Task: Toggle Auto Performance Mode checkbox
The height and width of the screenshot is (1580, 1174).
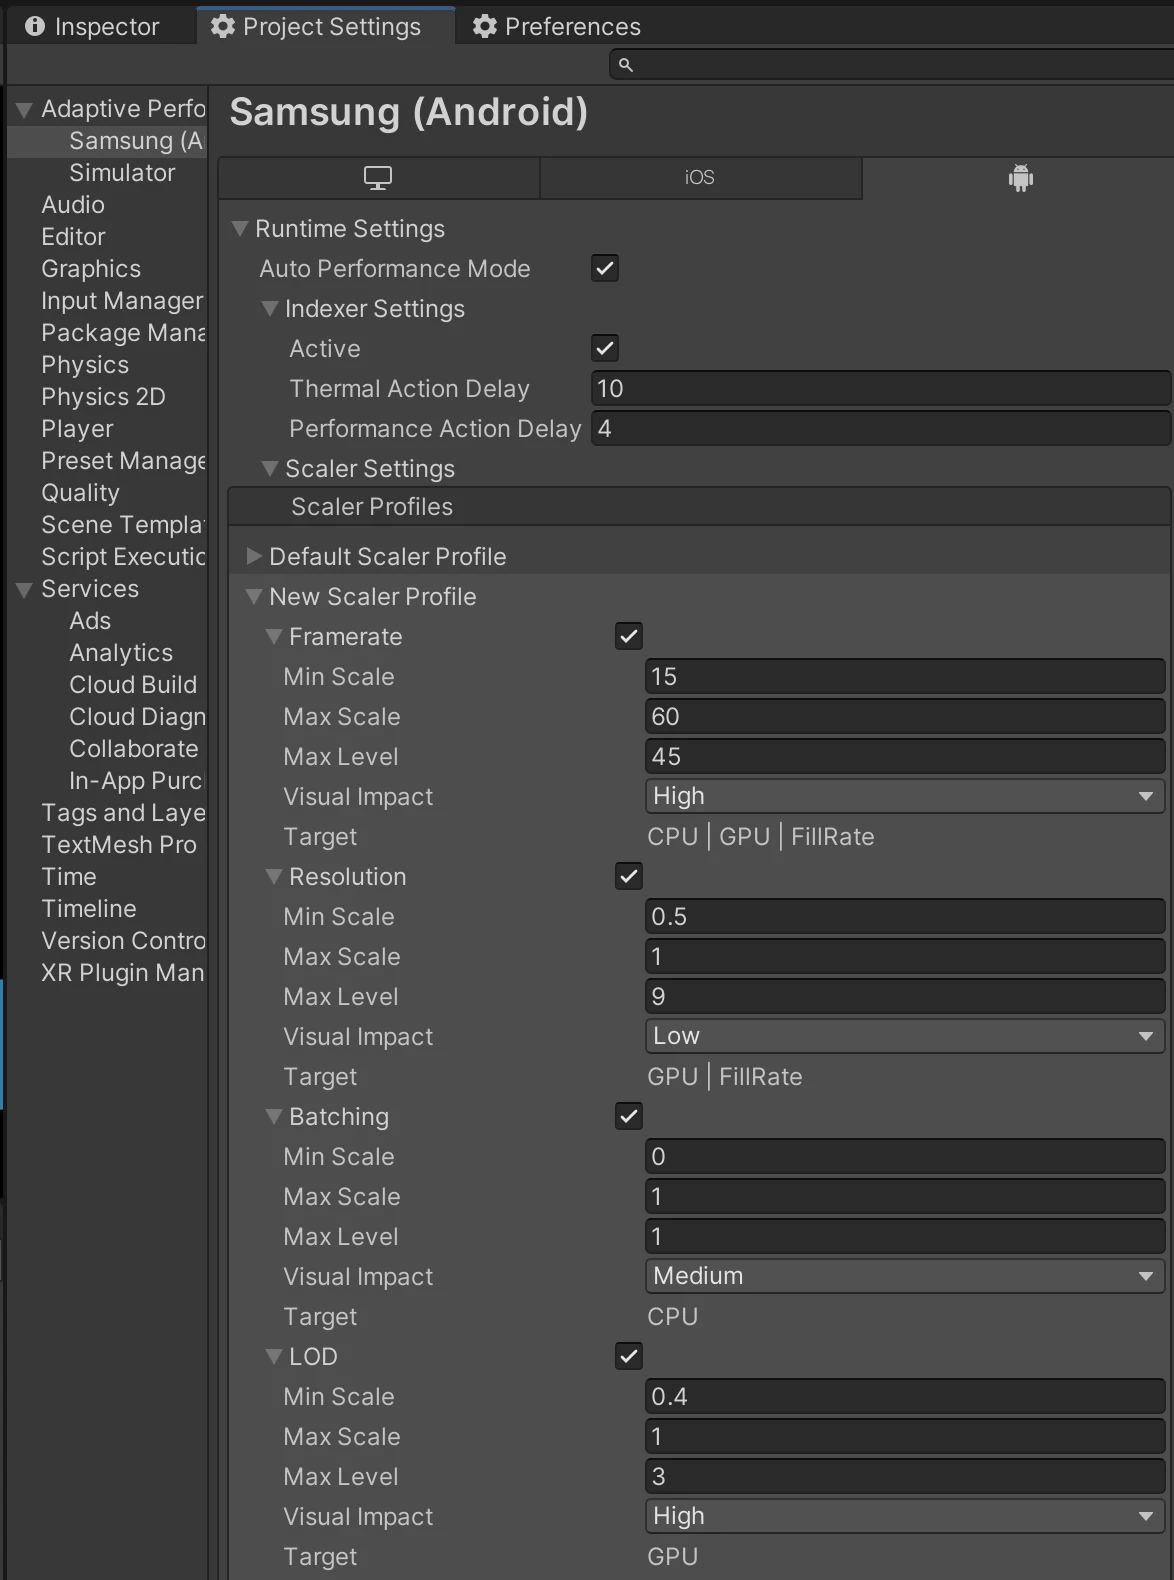Action: [605, 268]
